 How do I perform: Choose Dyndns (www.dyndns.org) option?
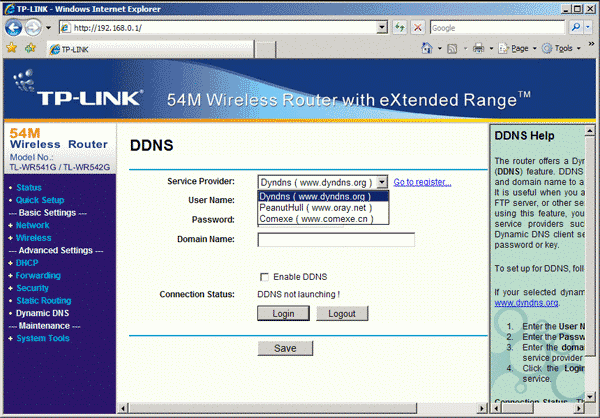pos(323,196)
